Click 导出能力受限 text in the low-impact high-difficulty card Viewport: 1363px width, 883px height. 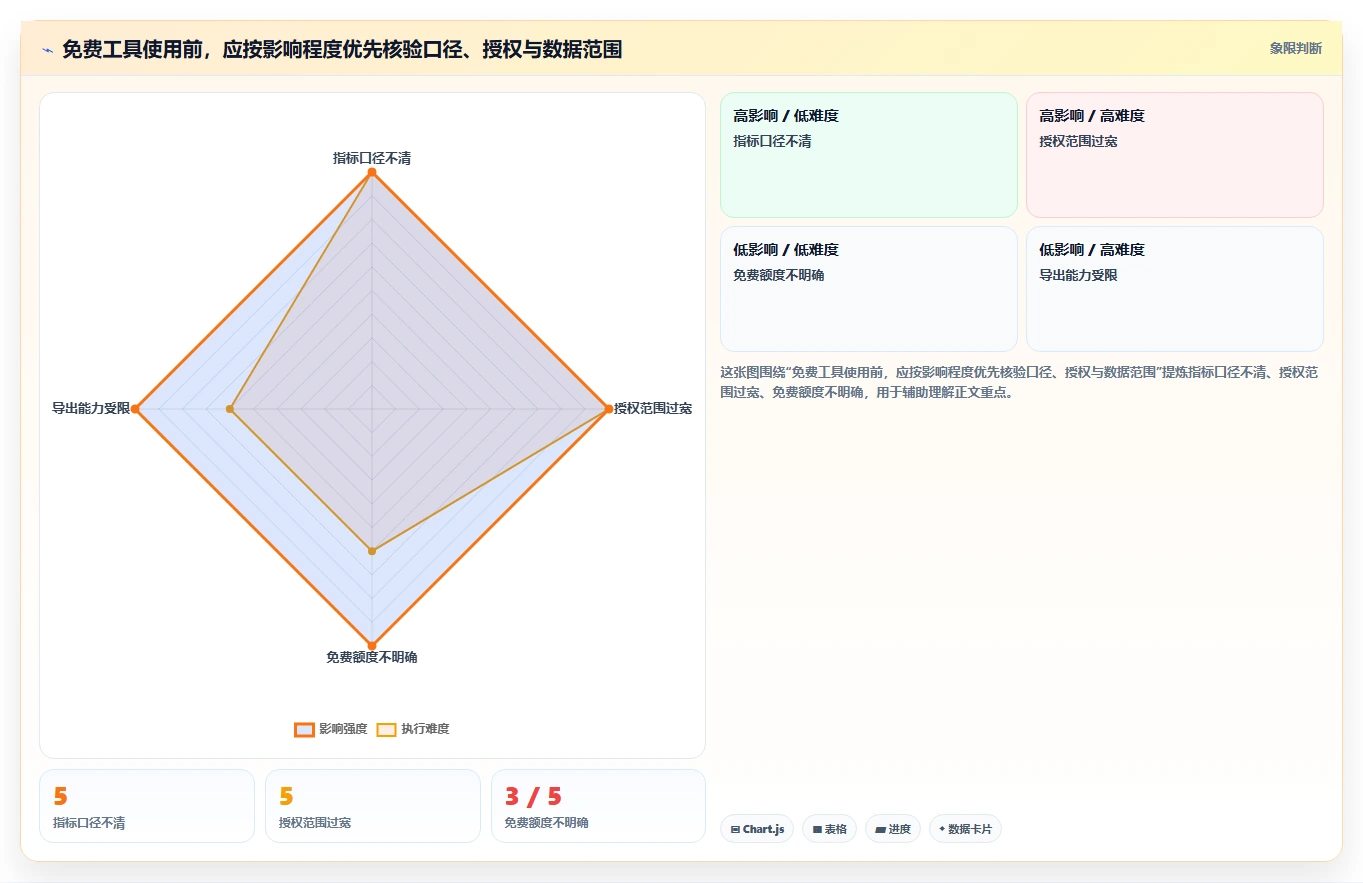tap(1078, 275)
